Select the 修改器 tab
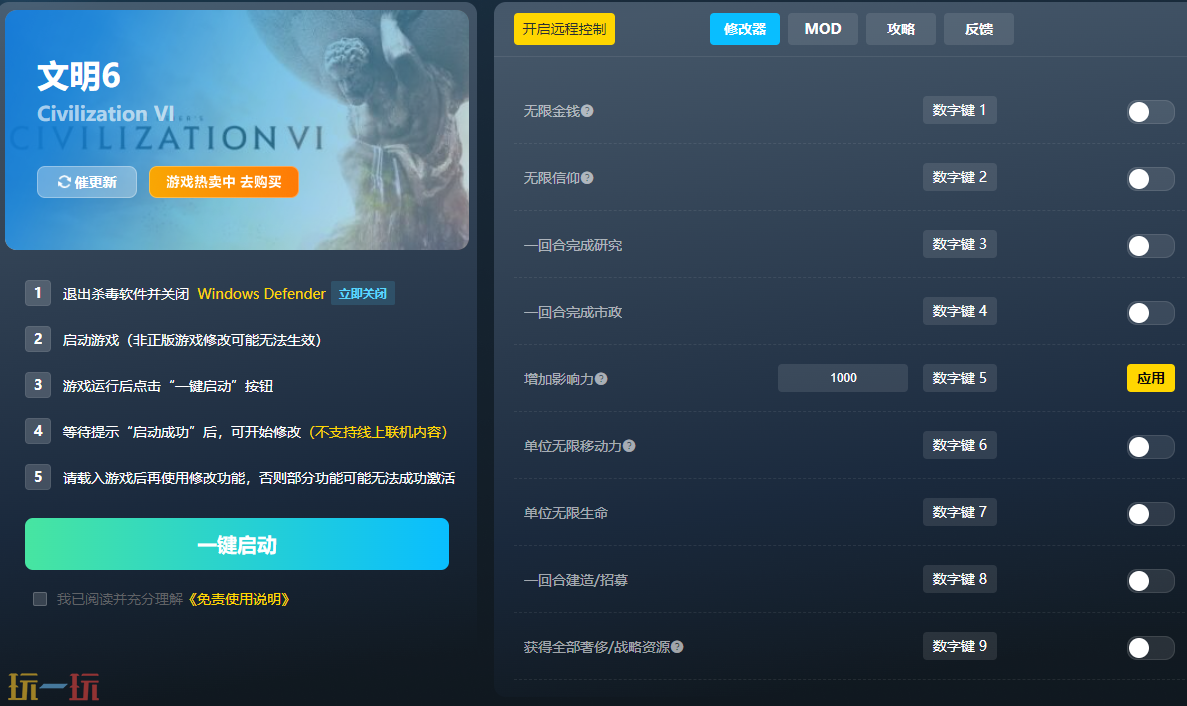This screenshot has width=1187, height=706. pos(744,29)
